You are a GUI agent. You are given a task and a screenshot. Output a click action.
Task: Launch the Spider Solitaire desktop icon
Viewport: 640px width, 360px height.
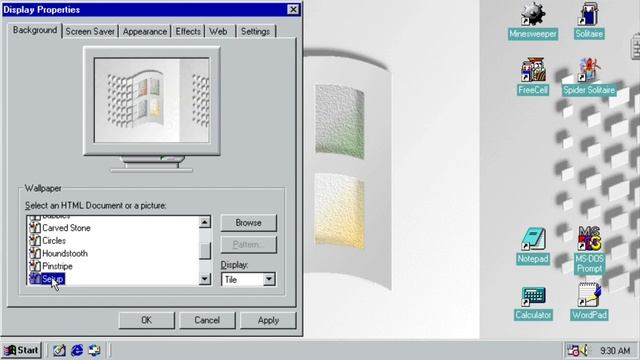589,77
